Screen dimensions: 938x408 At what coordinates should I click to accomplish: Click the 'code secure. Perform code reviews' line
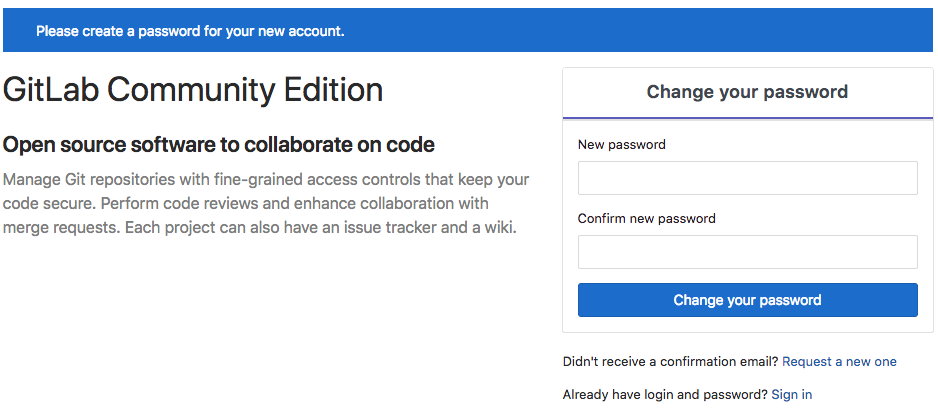click(x=246, y=203)
